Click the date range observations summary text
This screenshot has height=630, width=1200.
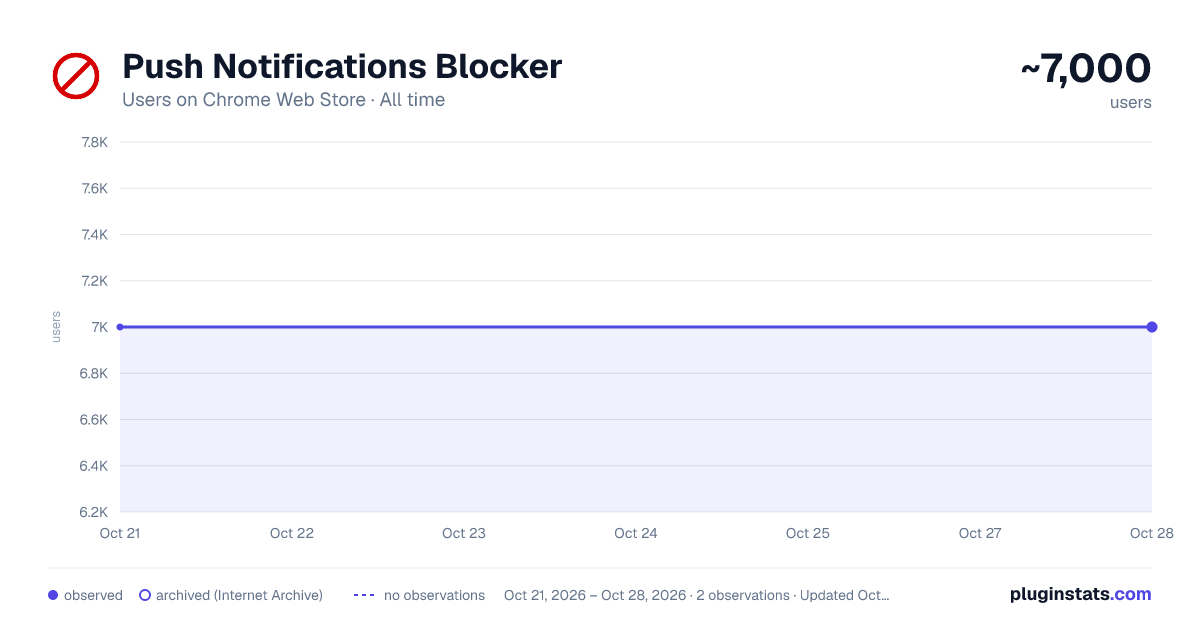click(696, 595)
